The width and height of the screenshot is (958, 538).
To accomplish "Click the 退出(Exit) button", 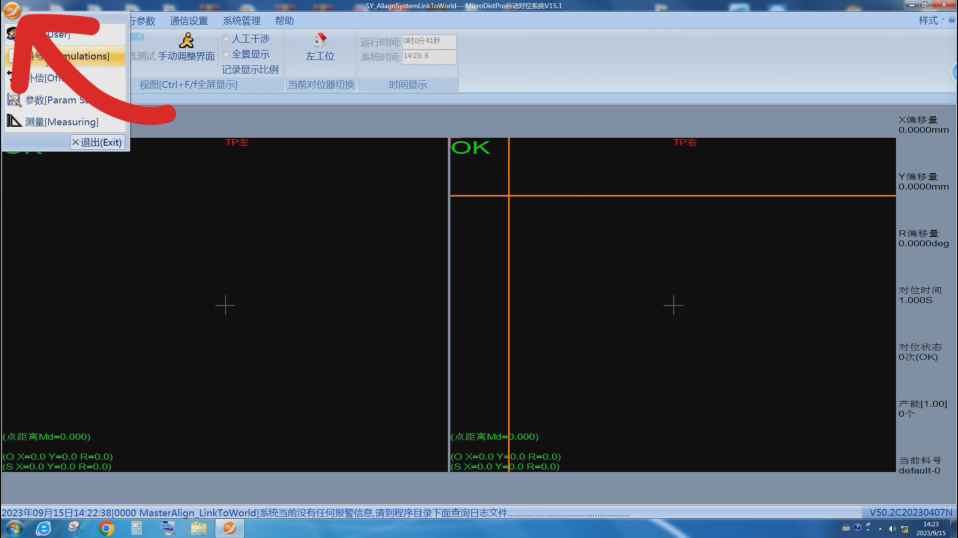I will pyautogui.click(x=97, y=143).
